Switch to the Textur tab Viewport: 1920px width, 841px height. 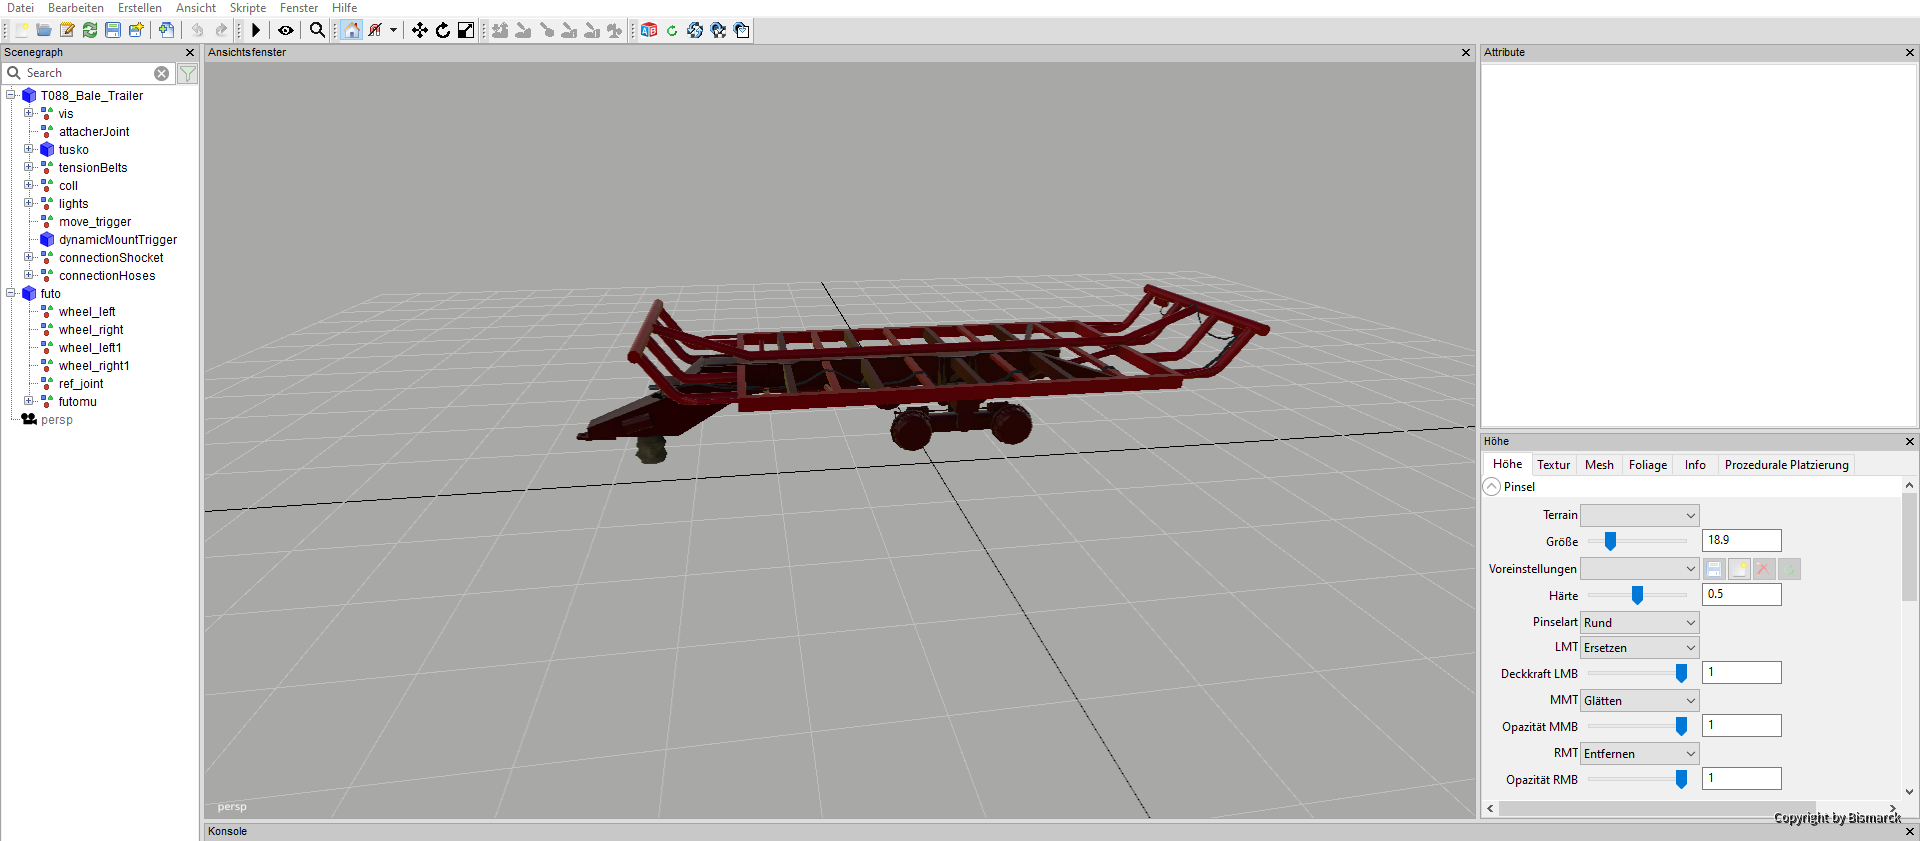[1553, 465]
